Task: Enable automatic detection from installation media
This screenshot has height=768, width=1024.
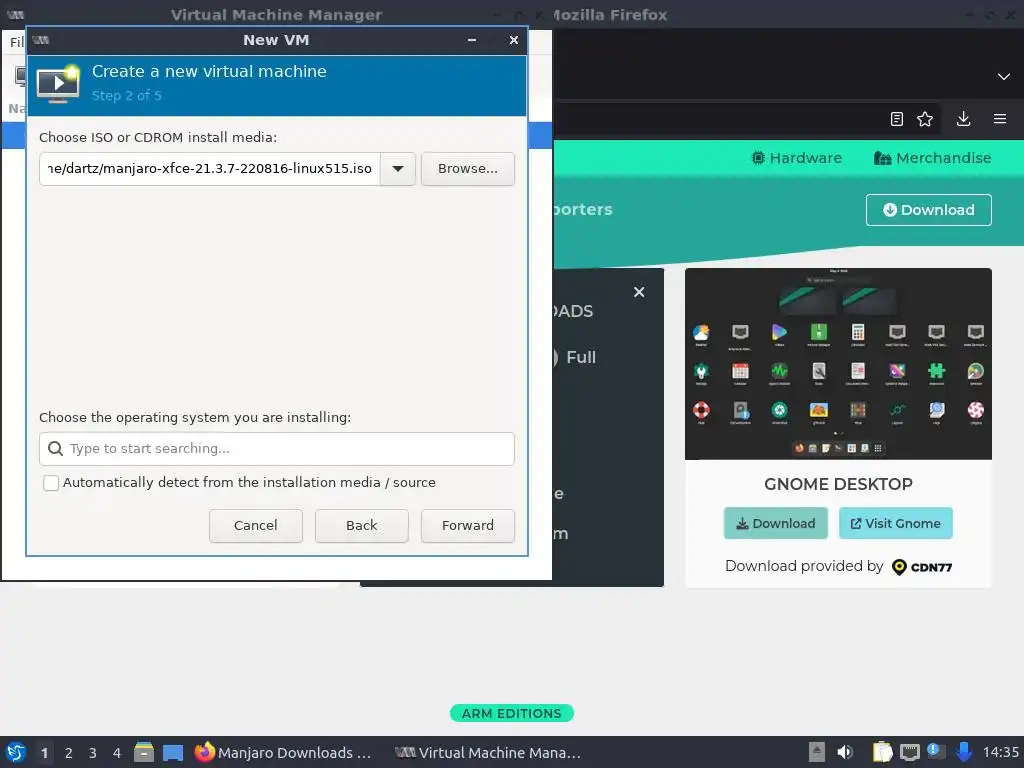Action: point(51,483)
